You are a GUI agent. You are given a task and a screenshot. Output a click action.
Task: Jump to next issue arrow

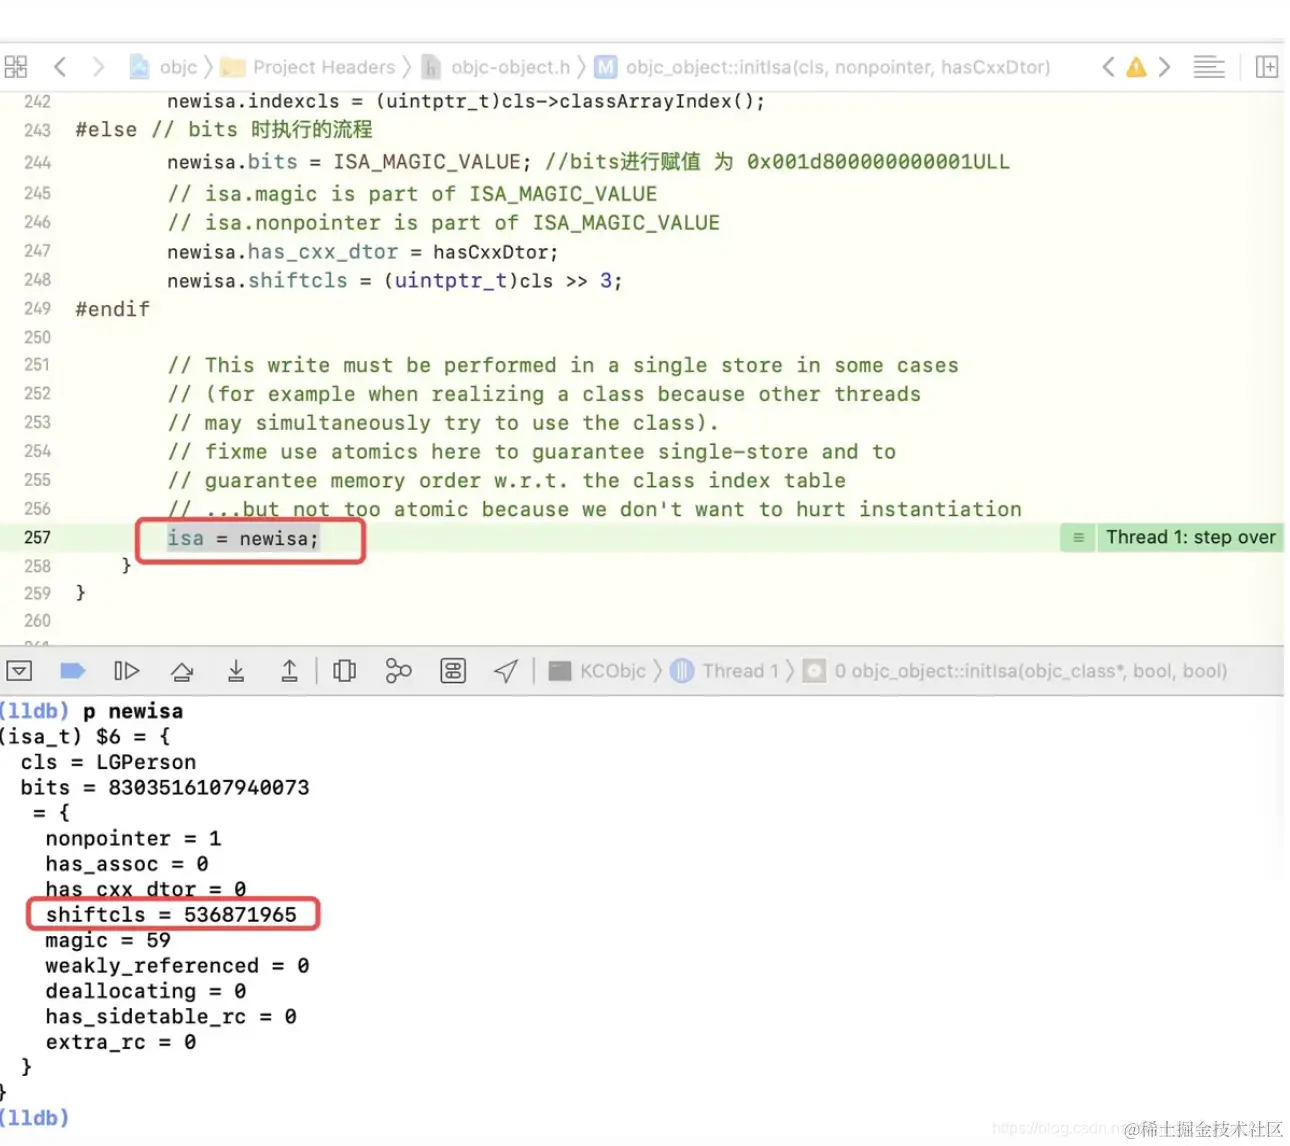point(1164,67)
